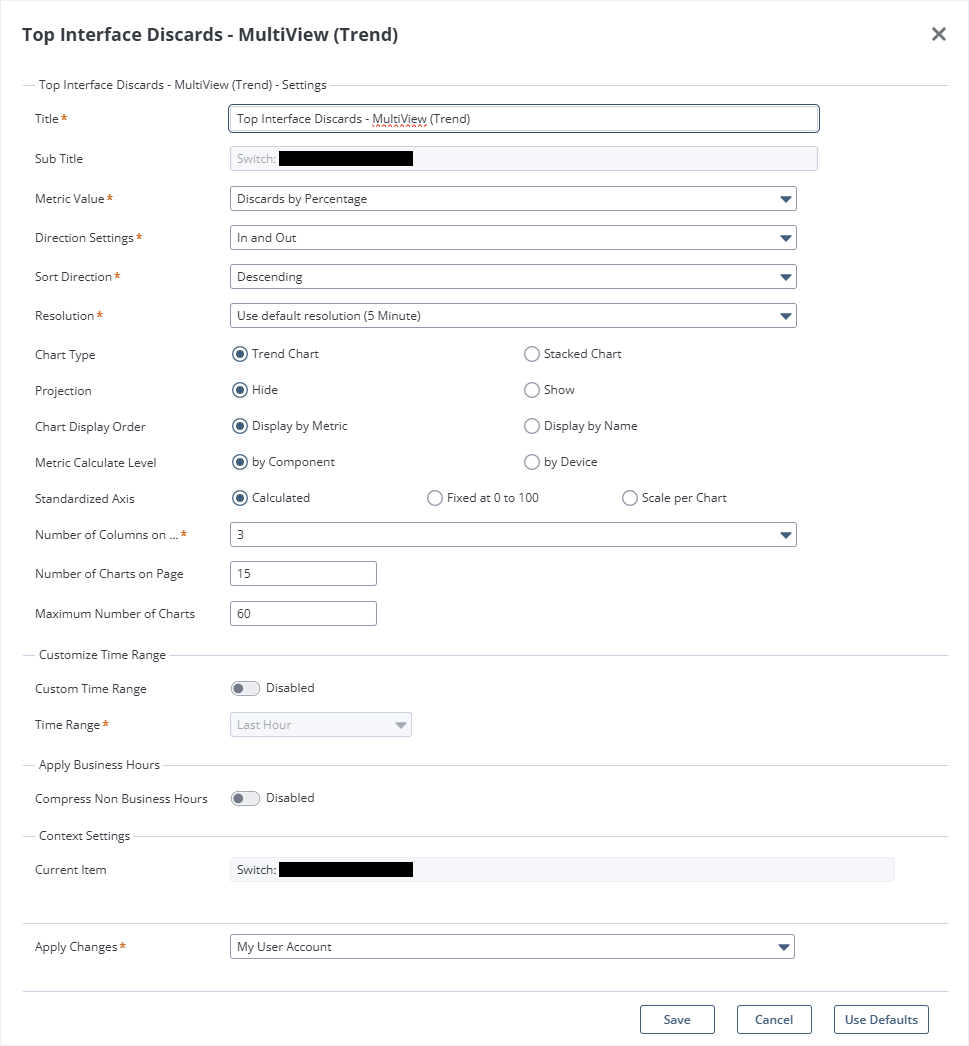The width and height of the screenshot is (969, 1046).
Task: Toggle Compress Non Business Hours switch
Action: 245,798
